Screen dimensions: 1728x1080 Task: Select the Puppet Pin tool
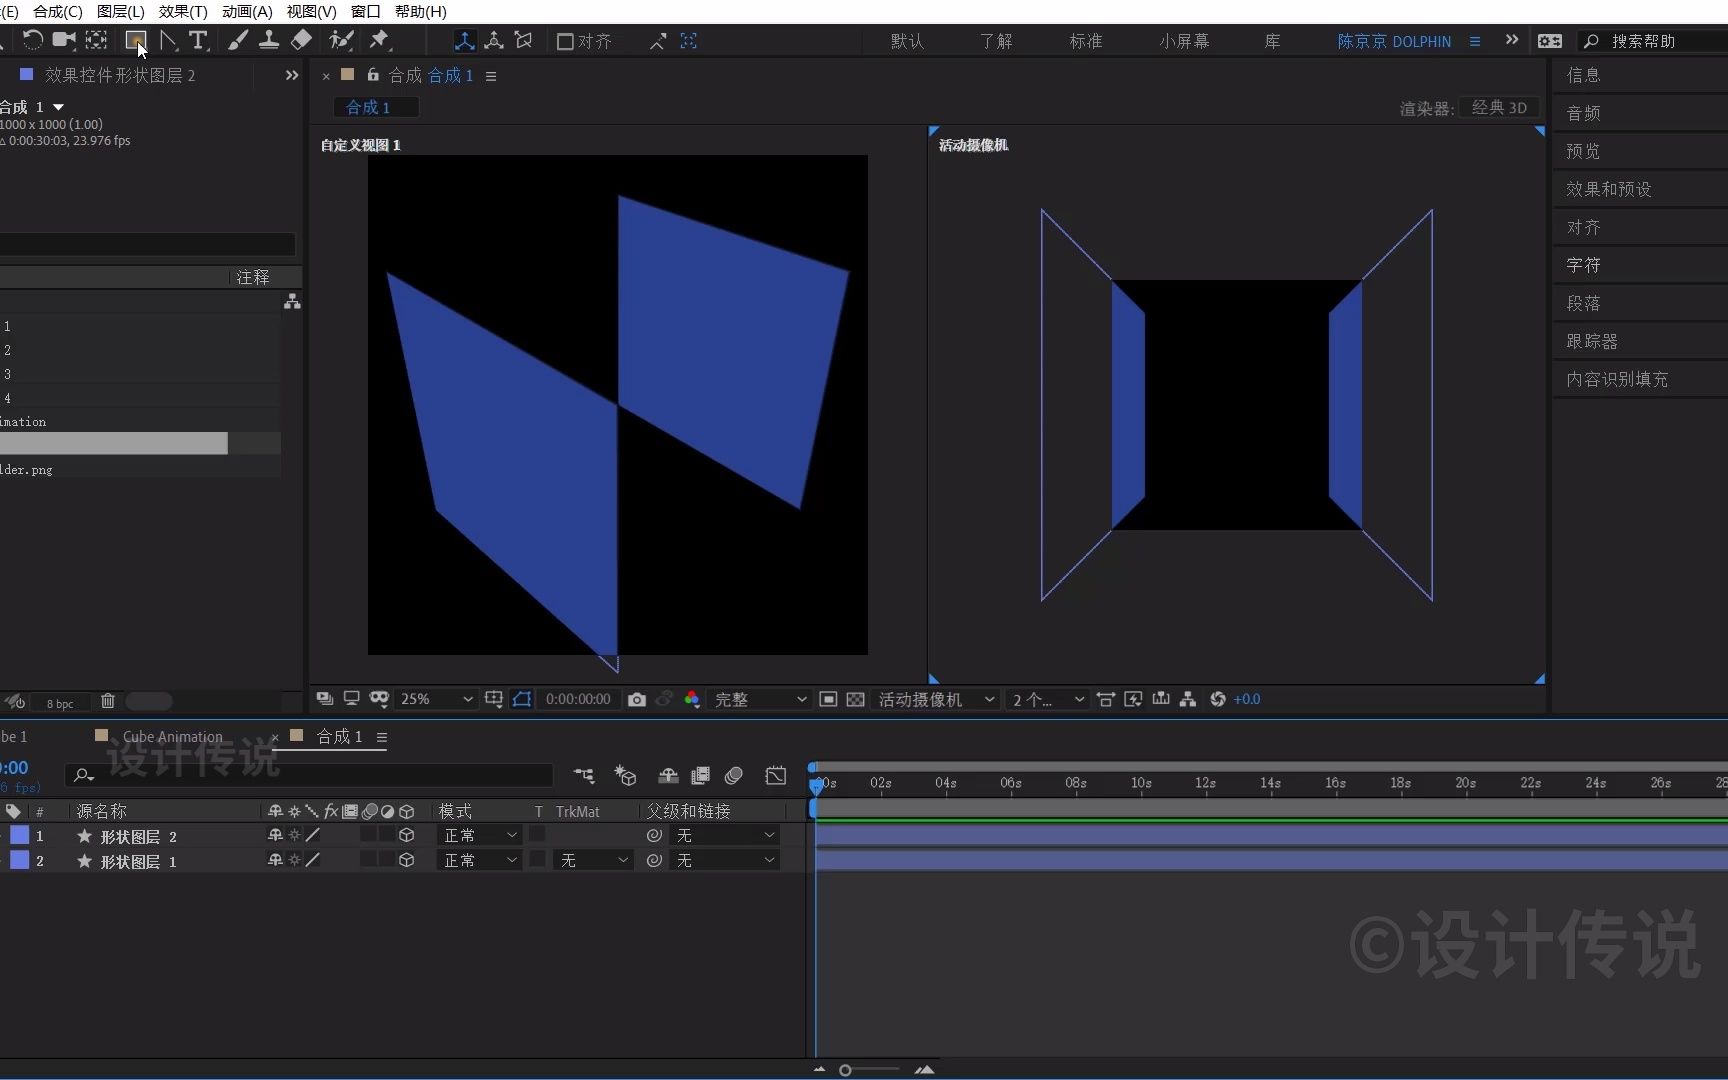click(x=379, y=41)
